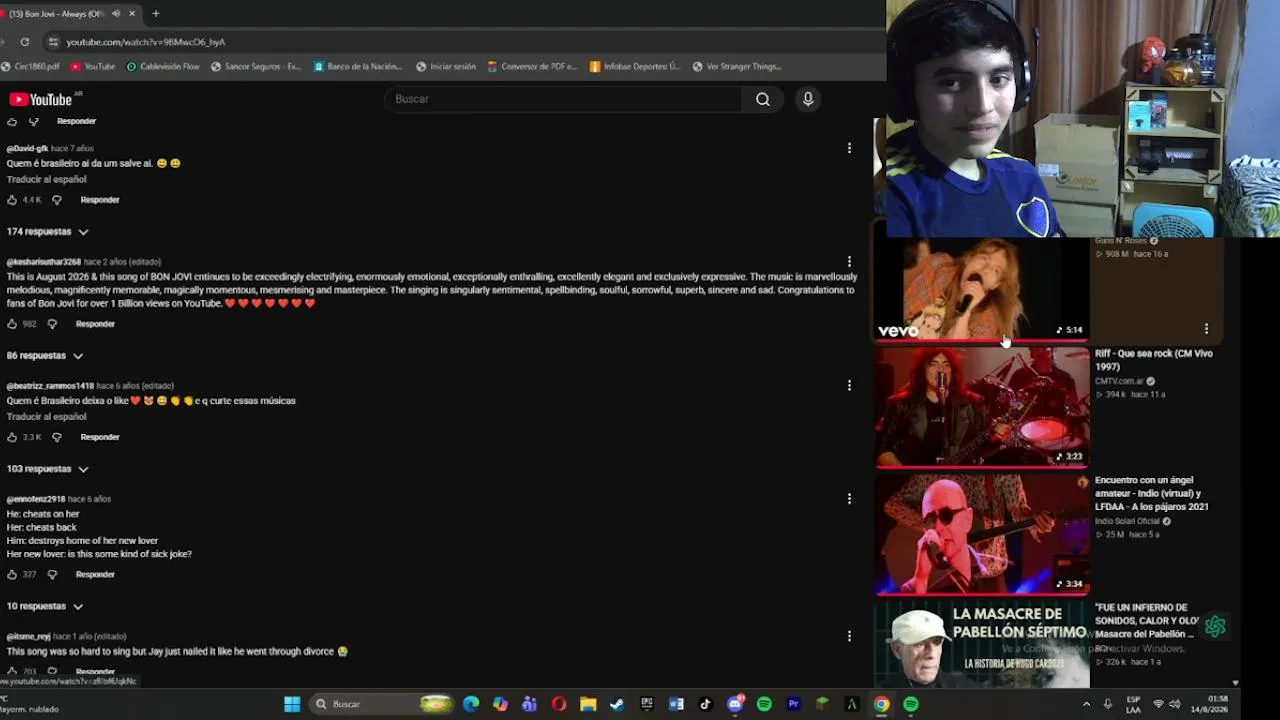
Task: Open the @kesharisuthar3268 channel link
Action: tap(44, 262)
